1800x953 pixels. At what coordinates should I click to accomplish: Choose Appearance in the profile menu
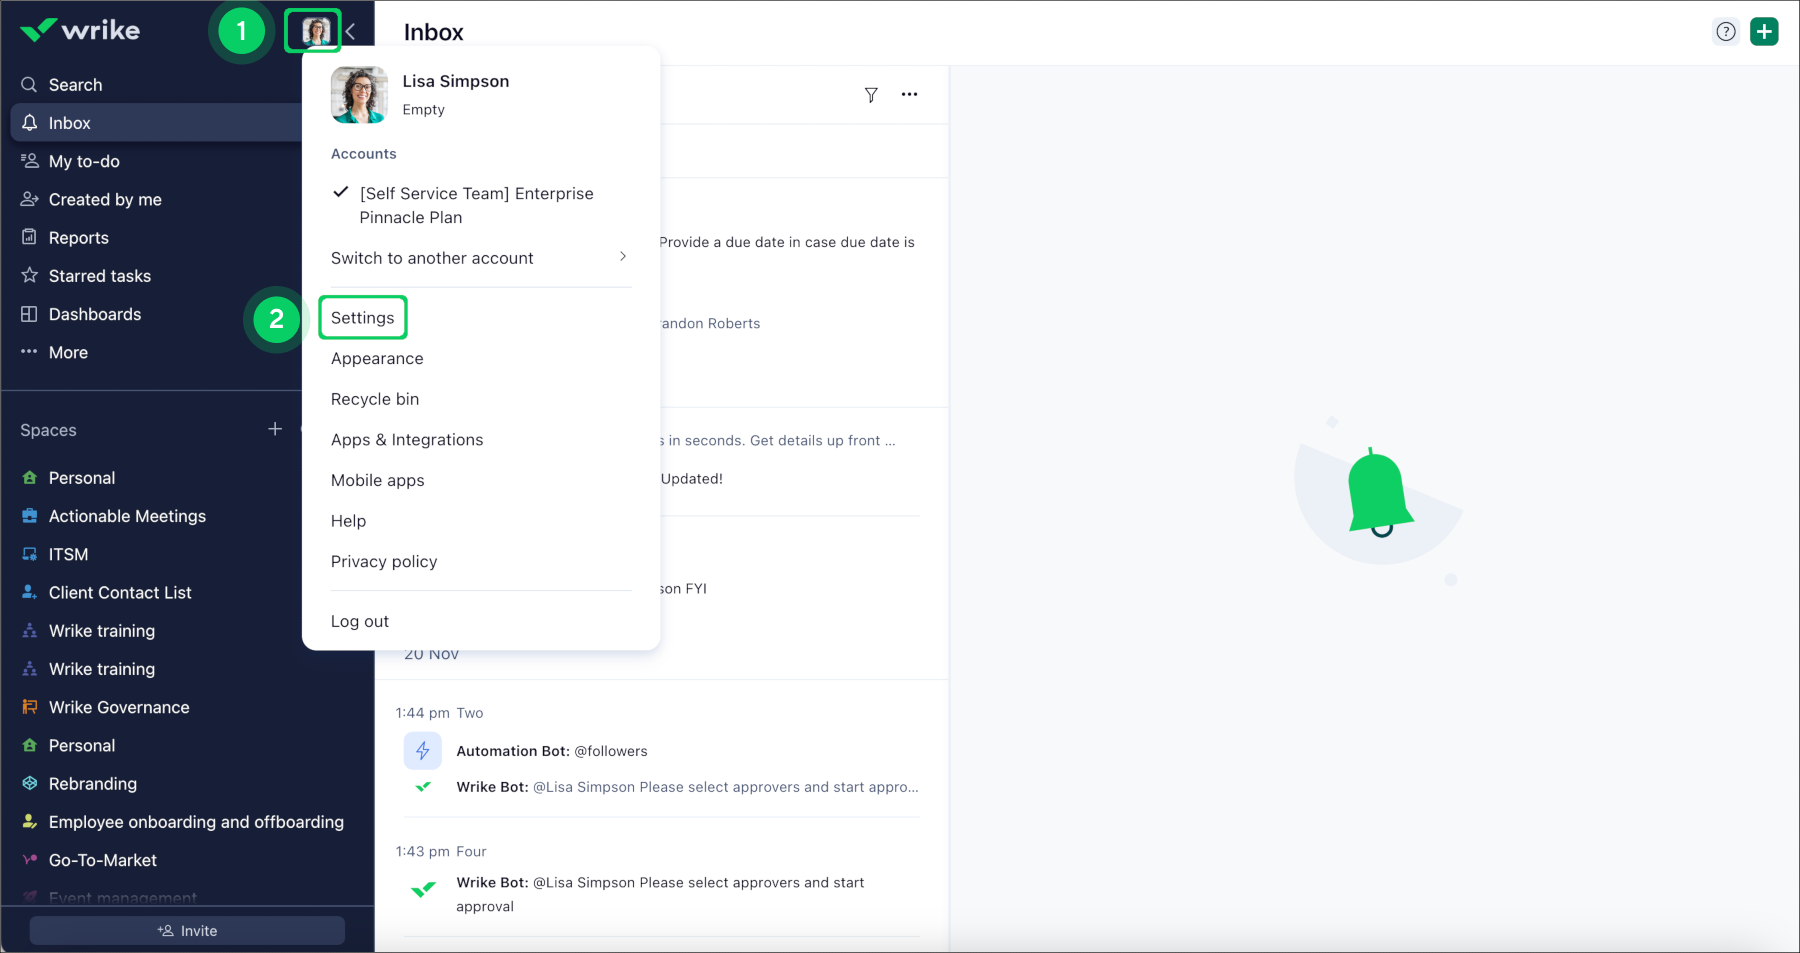pos(377,359)
